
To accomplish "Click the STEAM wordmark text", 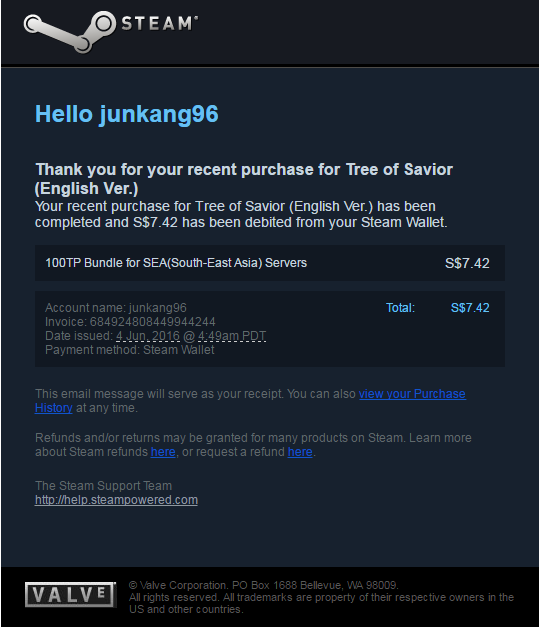I will click(x=159, y=23).
